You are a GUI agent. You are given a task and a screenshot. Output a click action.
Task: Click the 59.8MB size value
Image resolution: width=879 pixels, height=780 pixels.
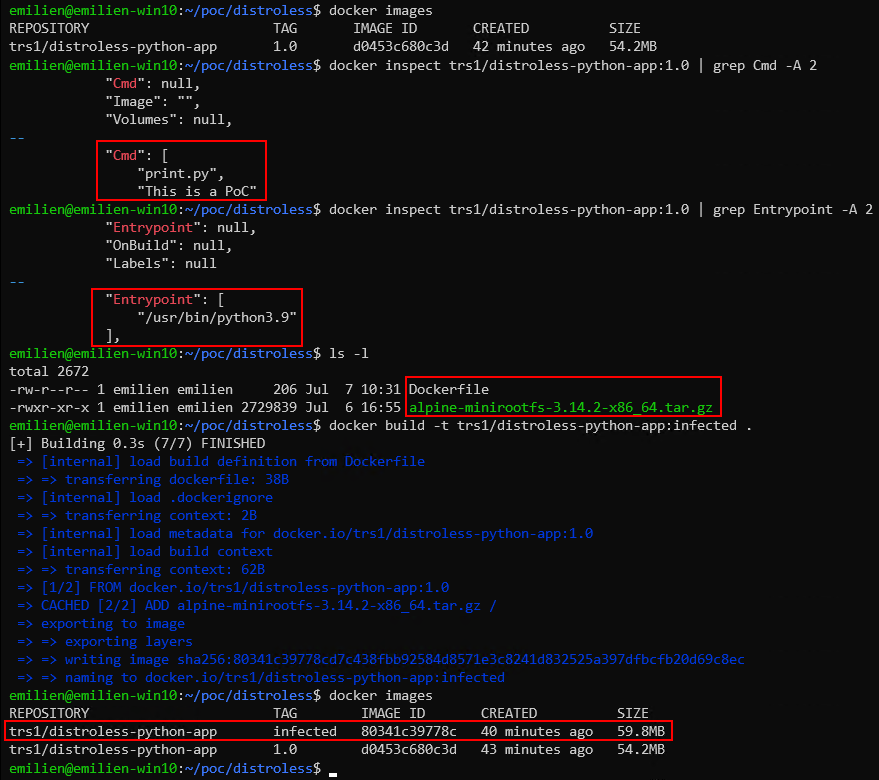[x=641, y=731]
